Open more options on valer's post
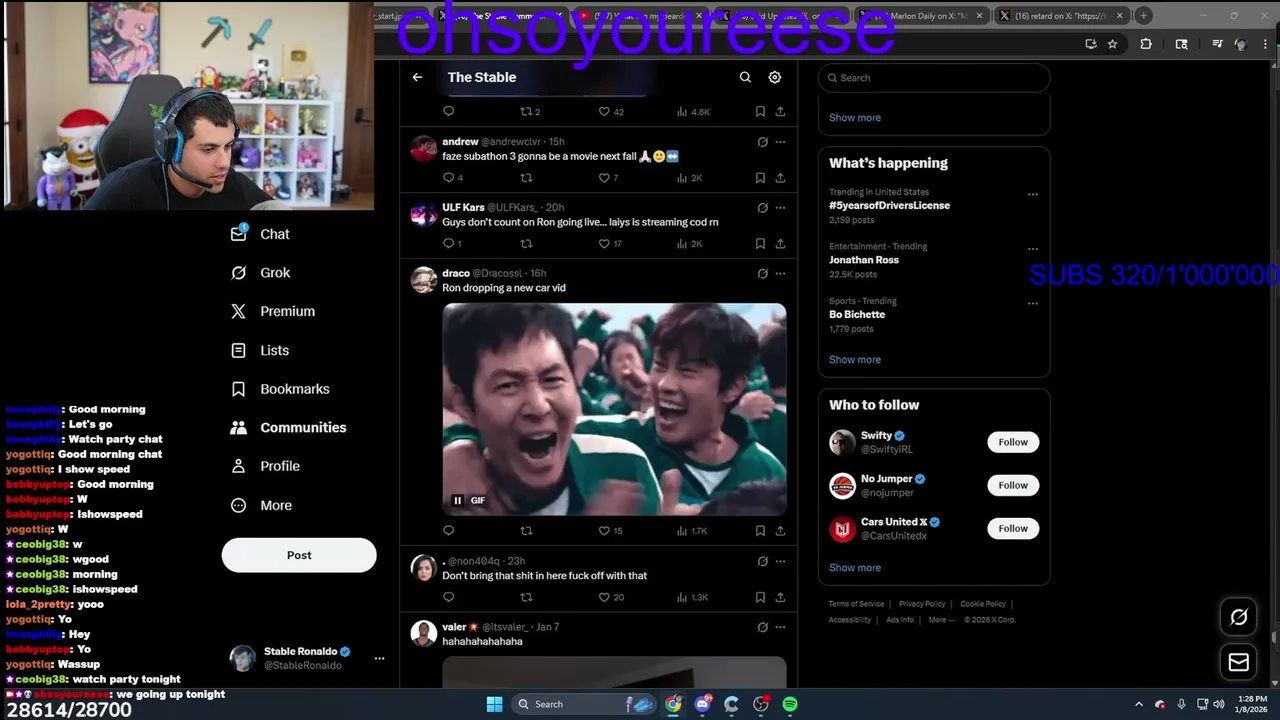 (780, 627)
